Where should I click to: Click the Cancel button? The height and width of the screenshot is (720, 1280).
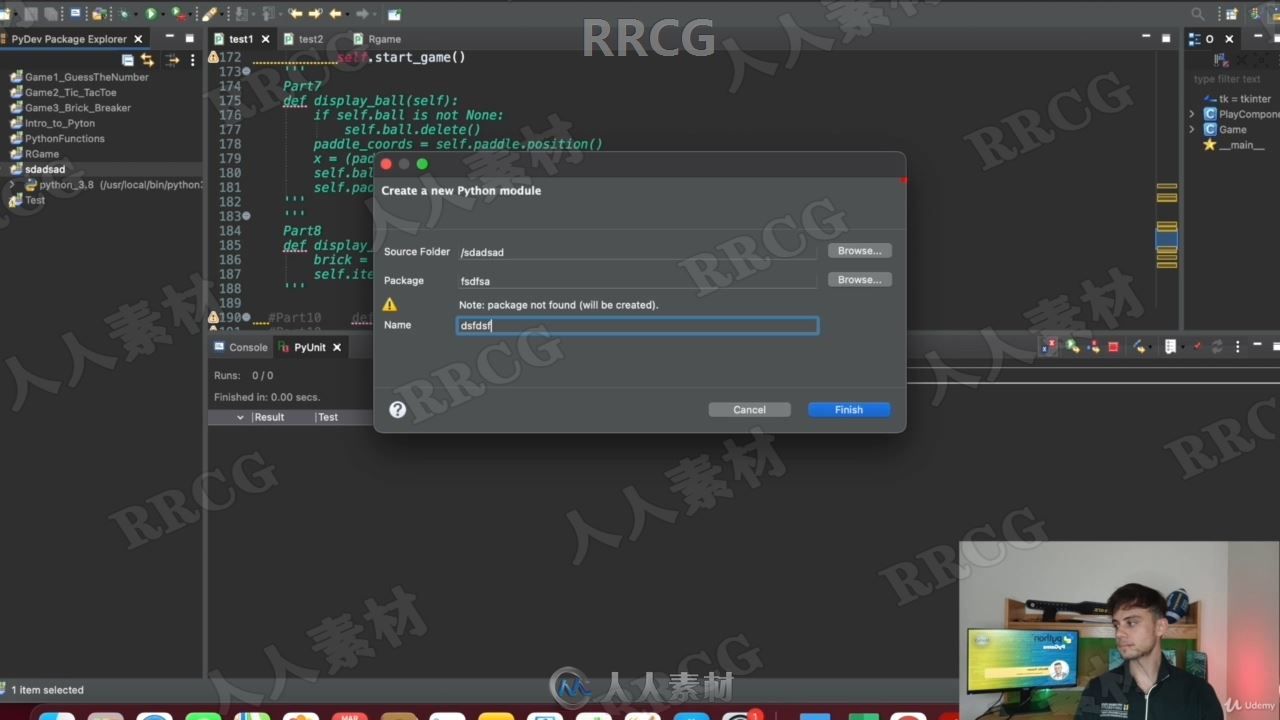point(749,410)
